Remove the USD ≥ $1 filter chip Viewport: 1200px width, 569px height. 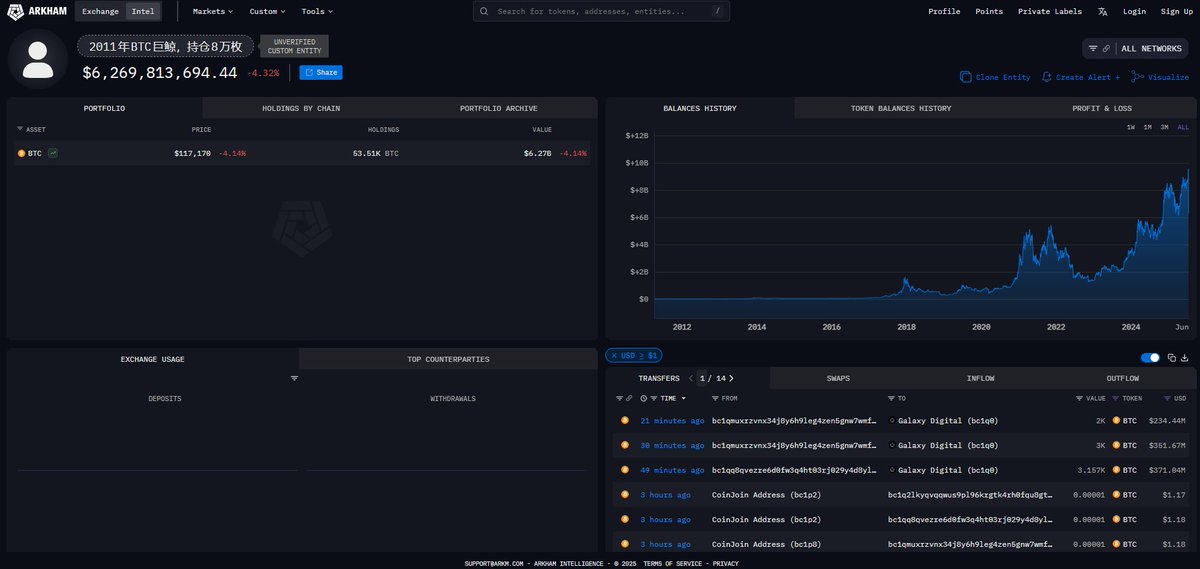[615, 355]
